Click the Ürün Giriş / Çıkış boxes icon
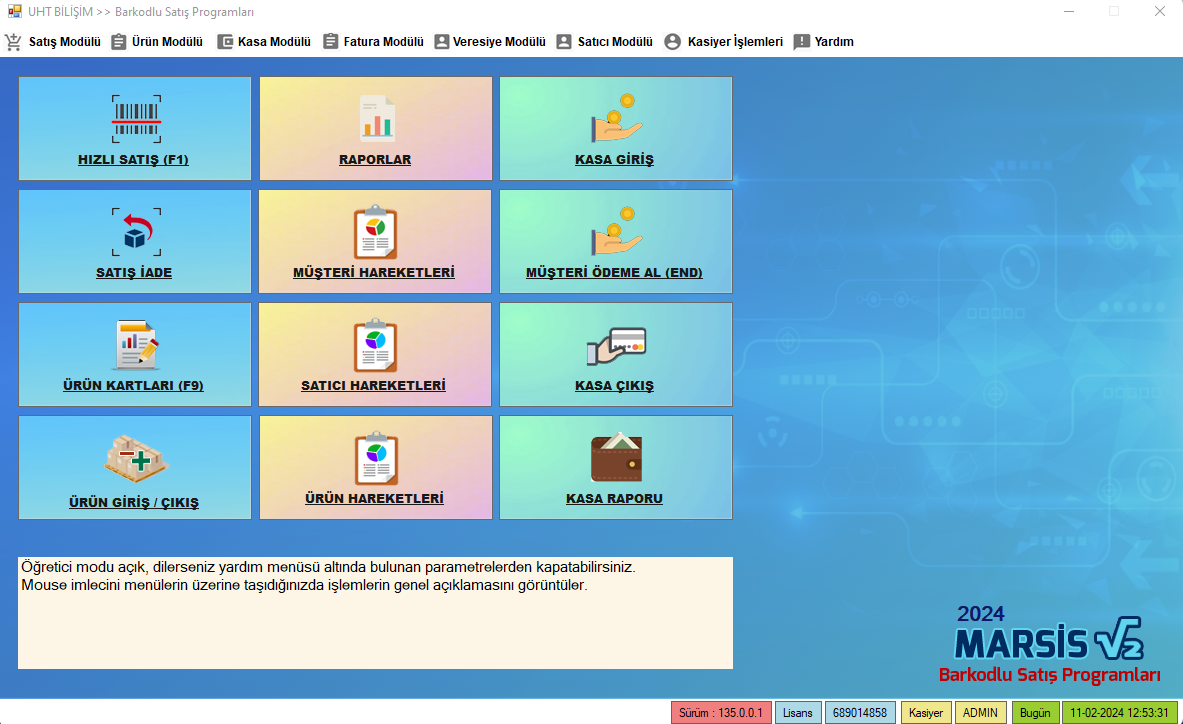Viewport: 1183px width, 724px height. [x=135, y=459]
